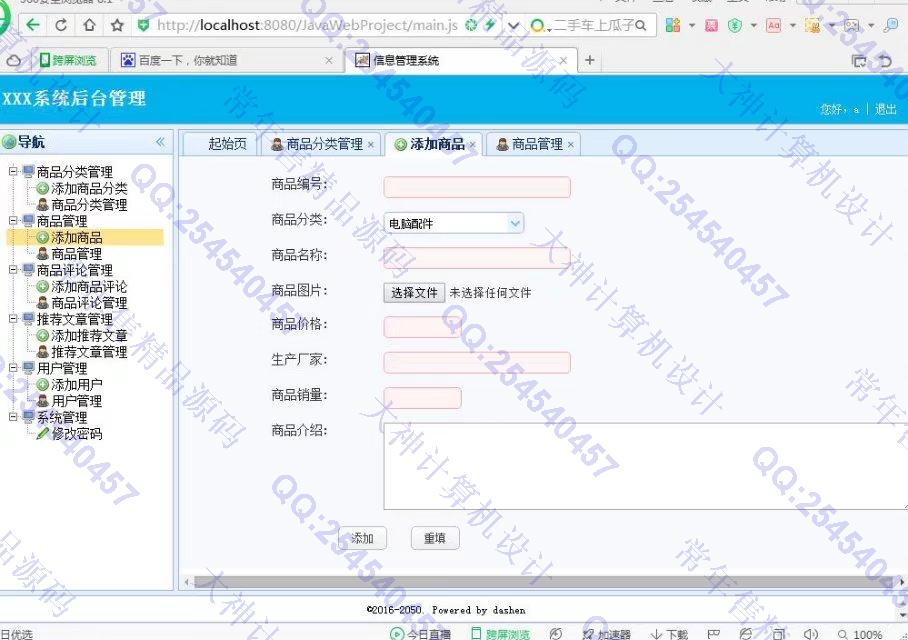Close the 商品分类管理 tab
Image resolution: width=908 pixels, height=640 pixels.
[x=371, y=144]
